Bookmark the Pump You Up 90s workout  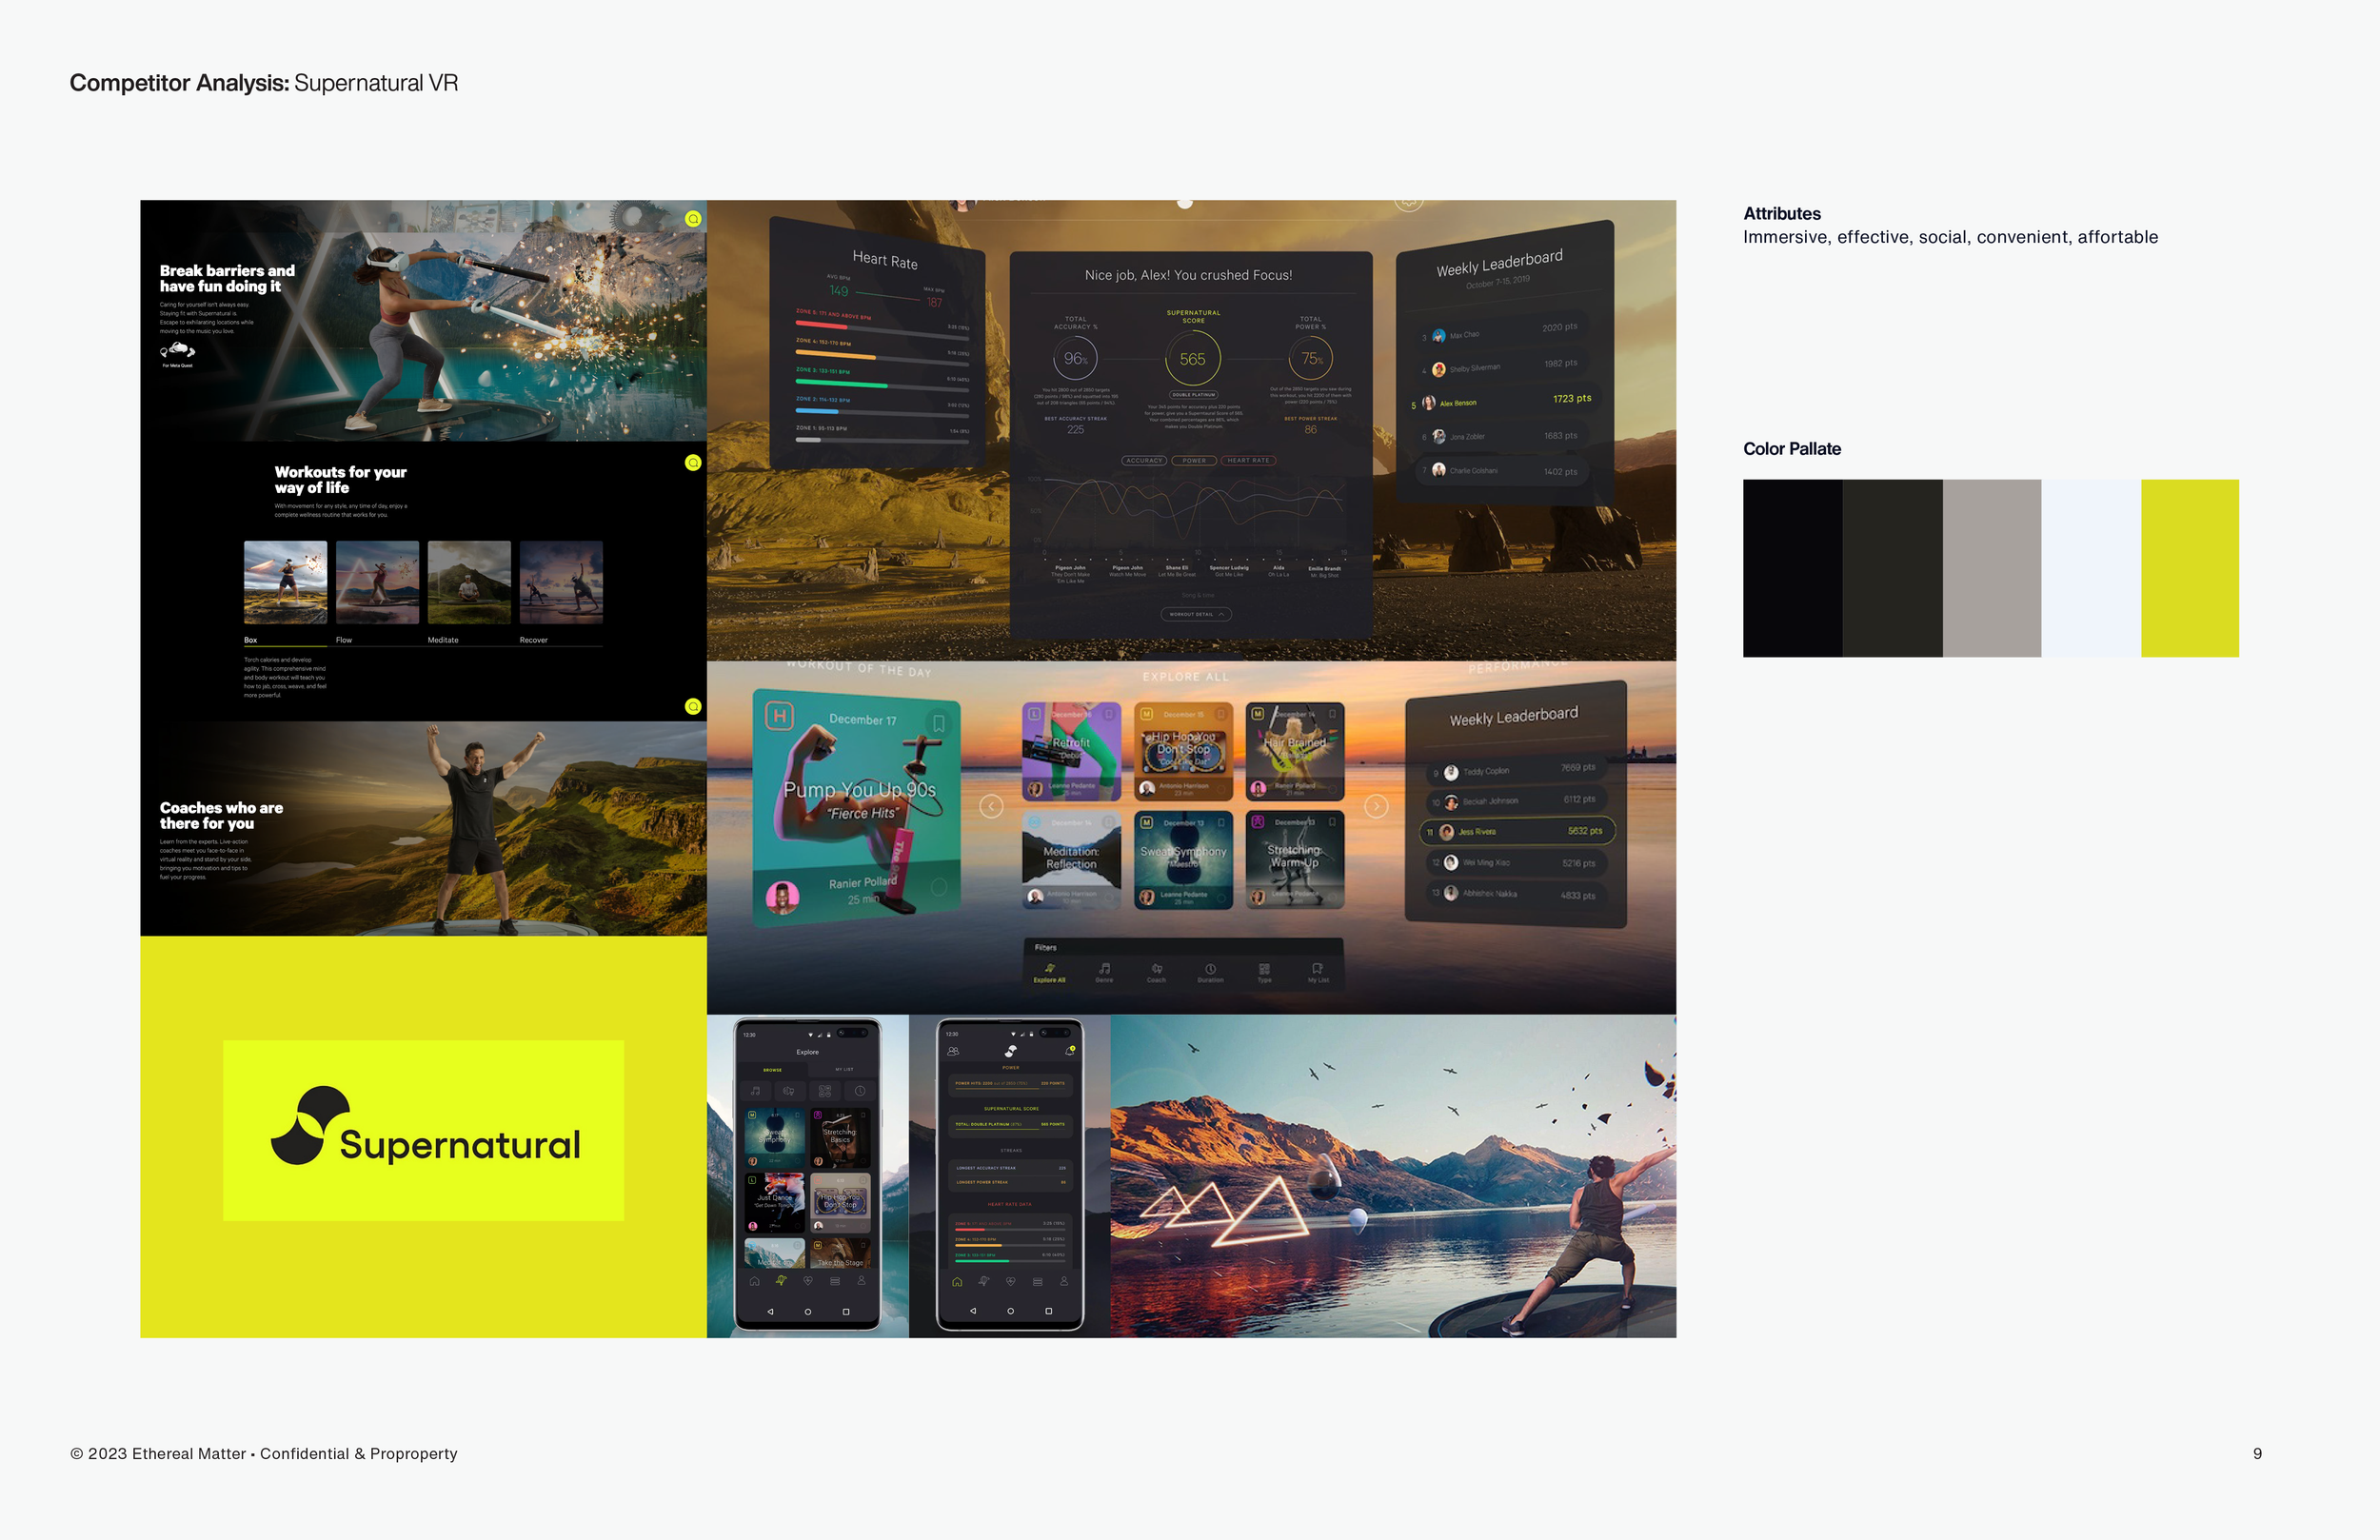(938, 723)
